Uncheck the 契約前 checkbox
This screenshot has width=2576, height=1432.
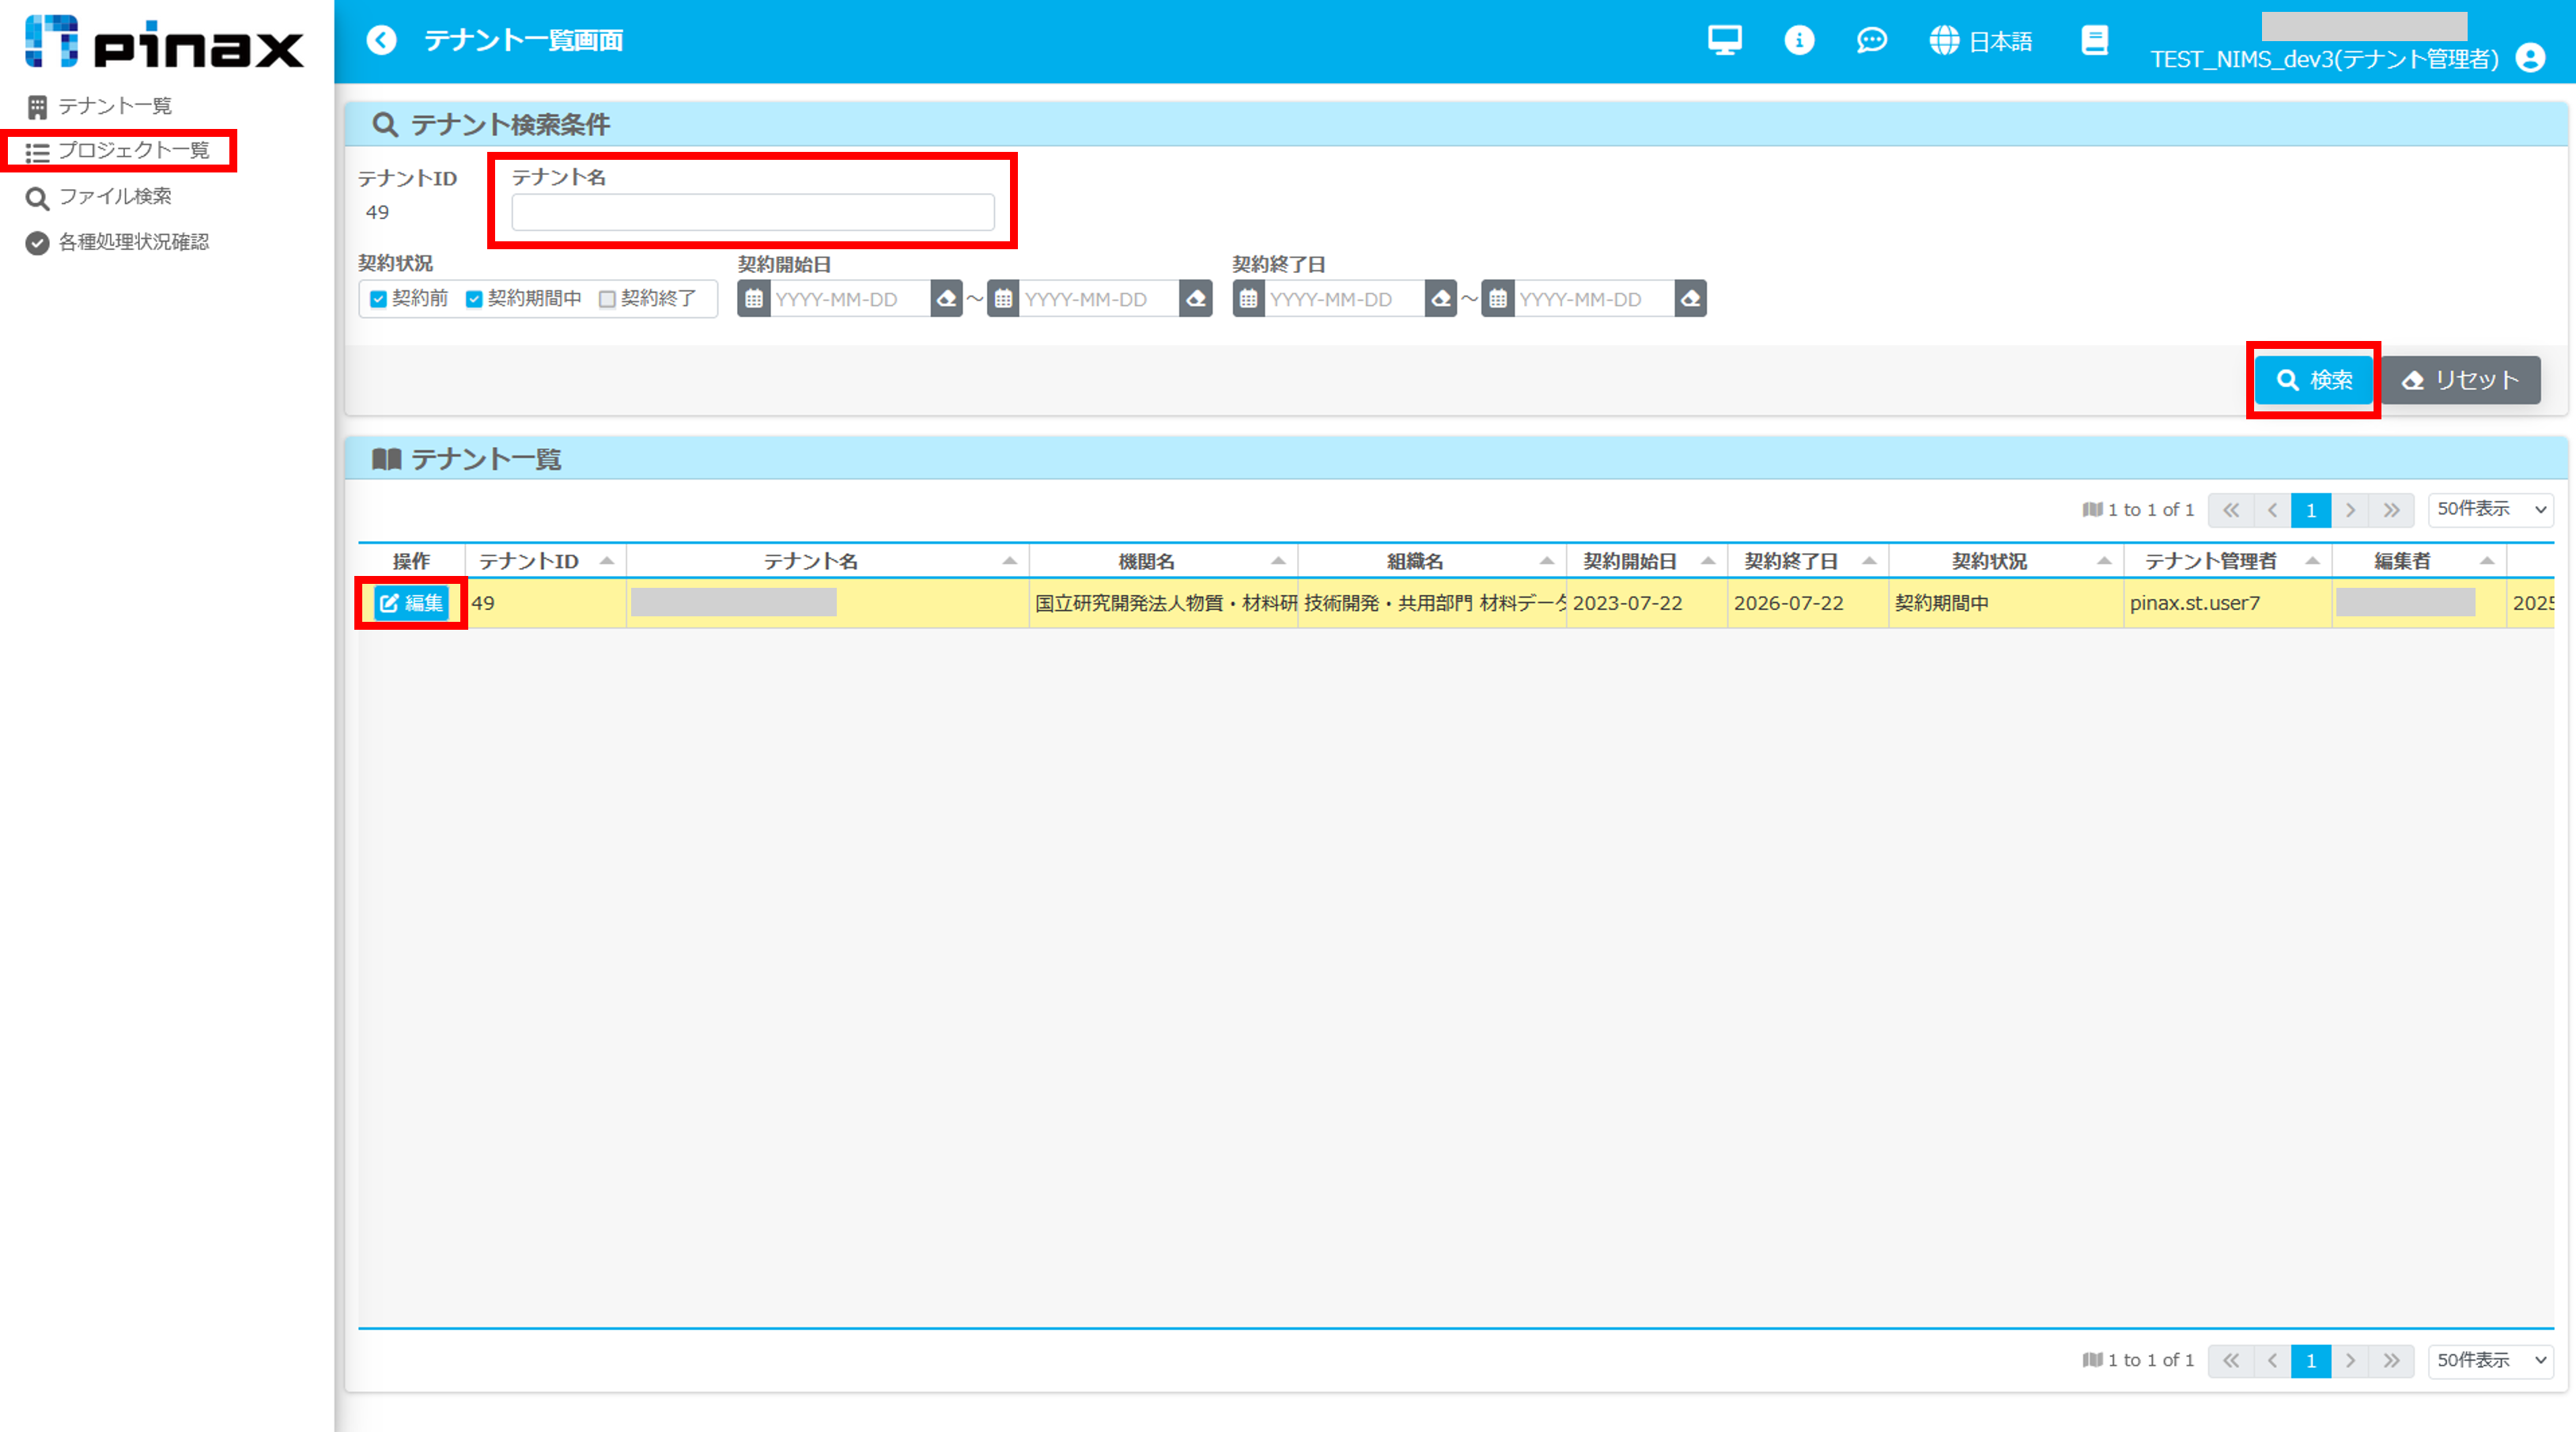tap(378, 299)
